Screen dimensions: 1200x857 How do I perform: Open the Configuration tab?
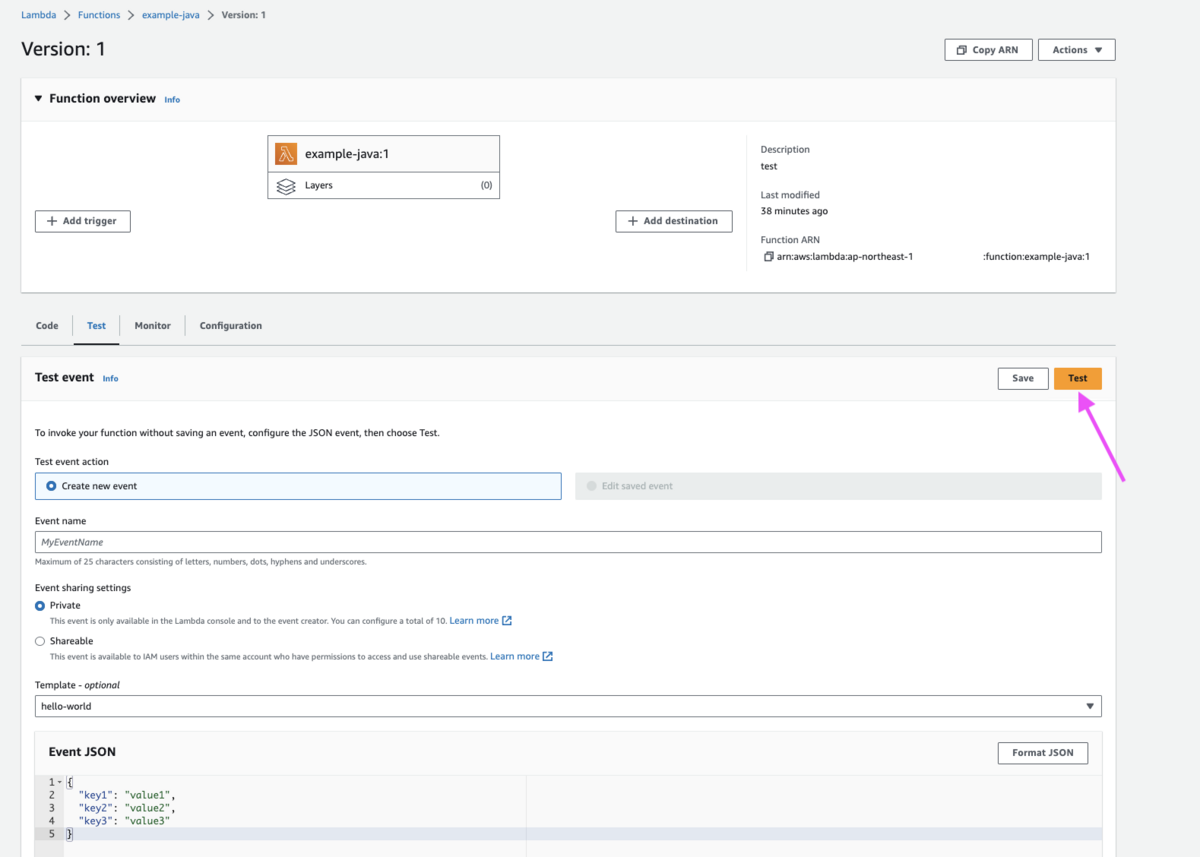pyautogui.click(x=230, y=325)
